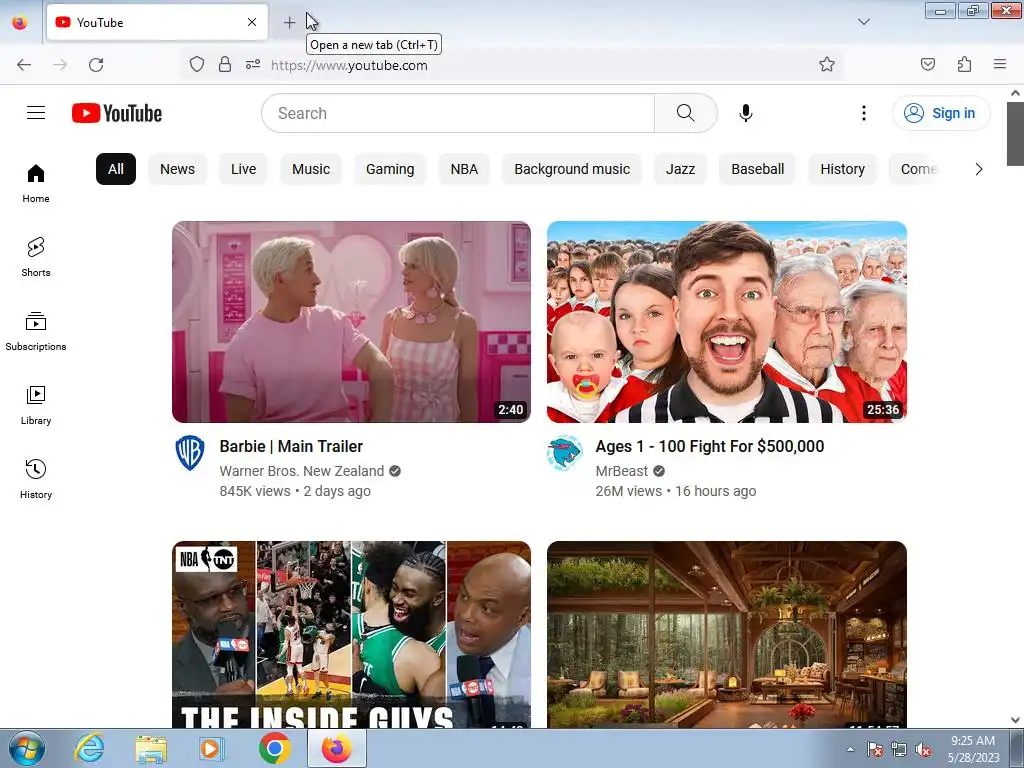Screen dimensions: 1024x768
Task: Select the History category chip
Action: [842, 169]
